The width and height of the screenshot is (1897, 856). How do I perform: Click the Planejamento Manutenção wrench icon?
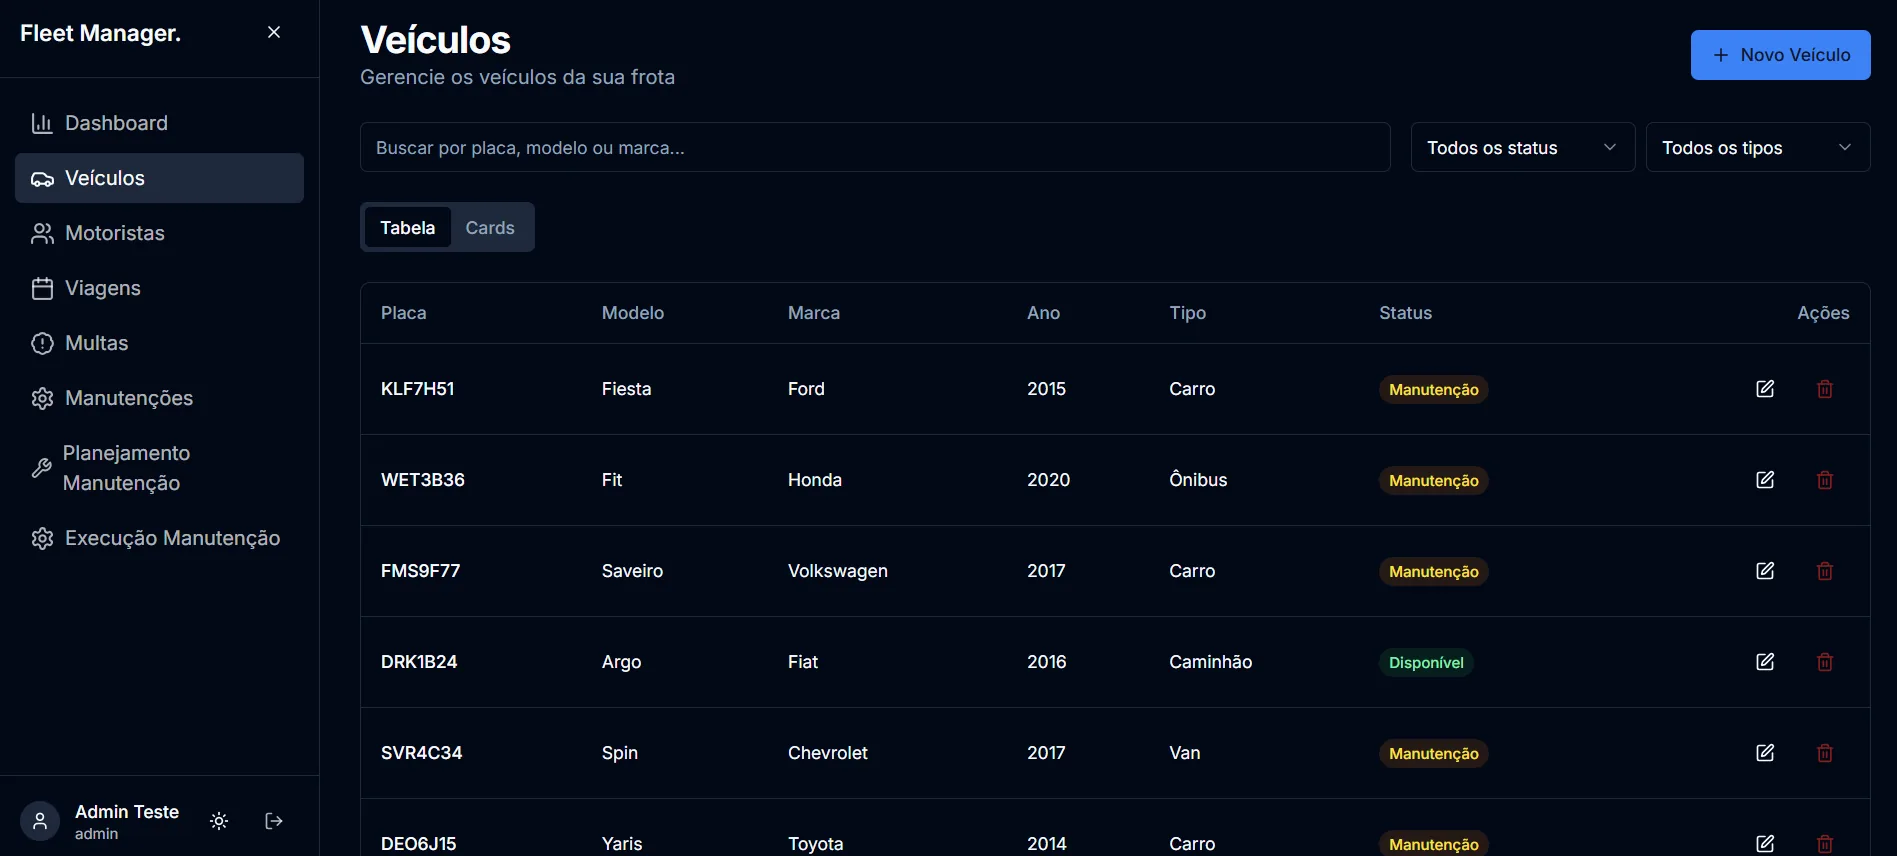[x=41, y=468]
